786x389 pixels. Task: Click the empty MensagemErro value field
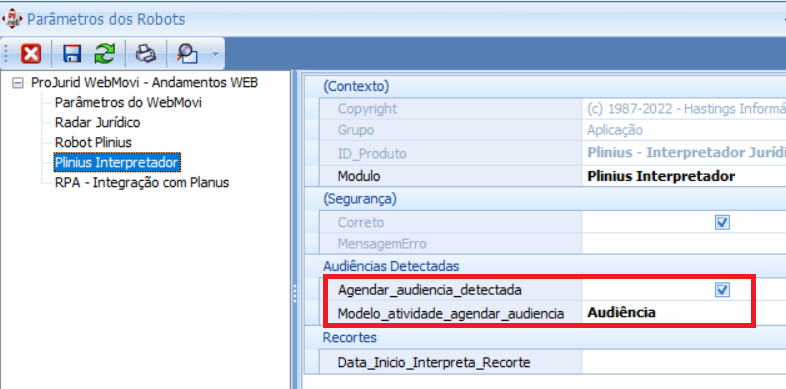(684, 244)
